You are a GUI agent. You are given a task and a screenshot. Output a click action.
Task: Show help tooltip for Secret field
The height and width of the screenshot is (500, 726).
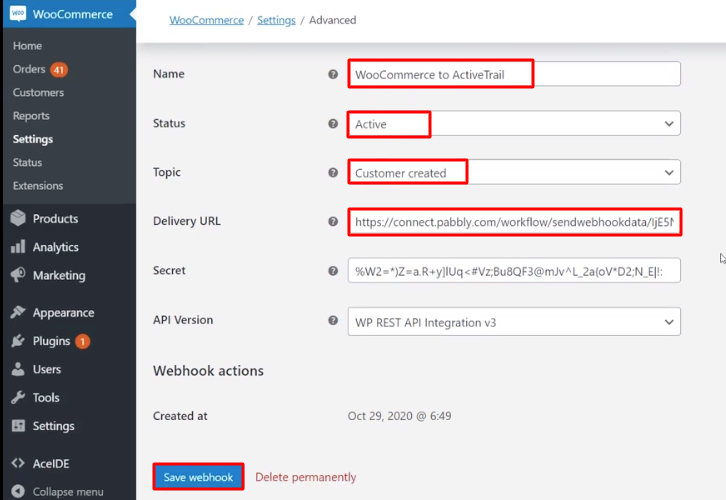point(333,271)
